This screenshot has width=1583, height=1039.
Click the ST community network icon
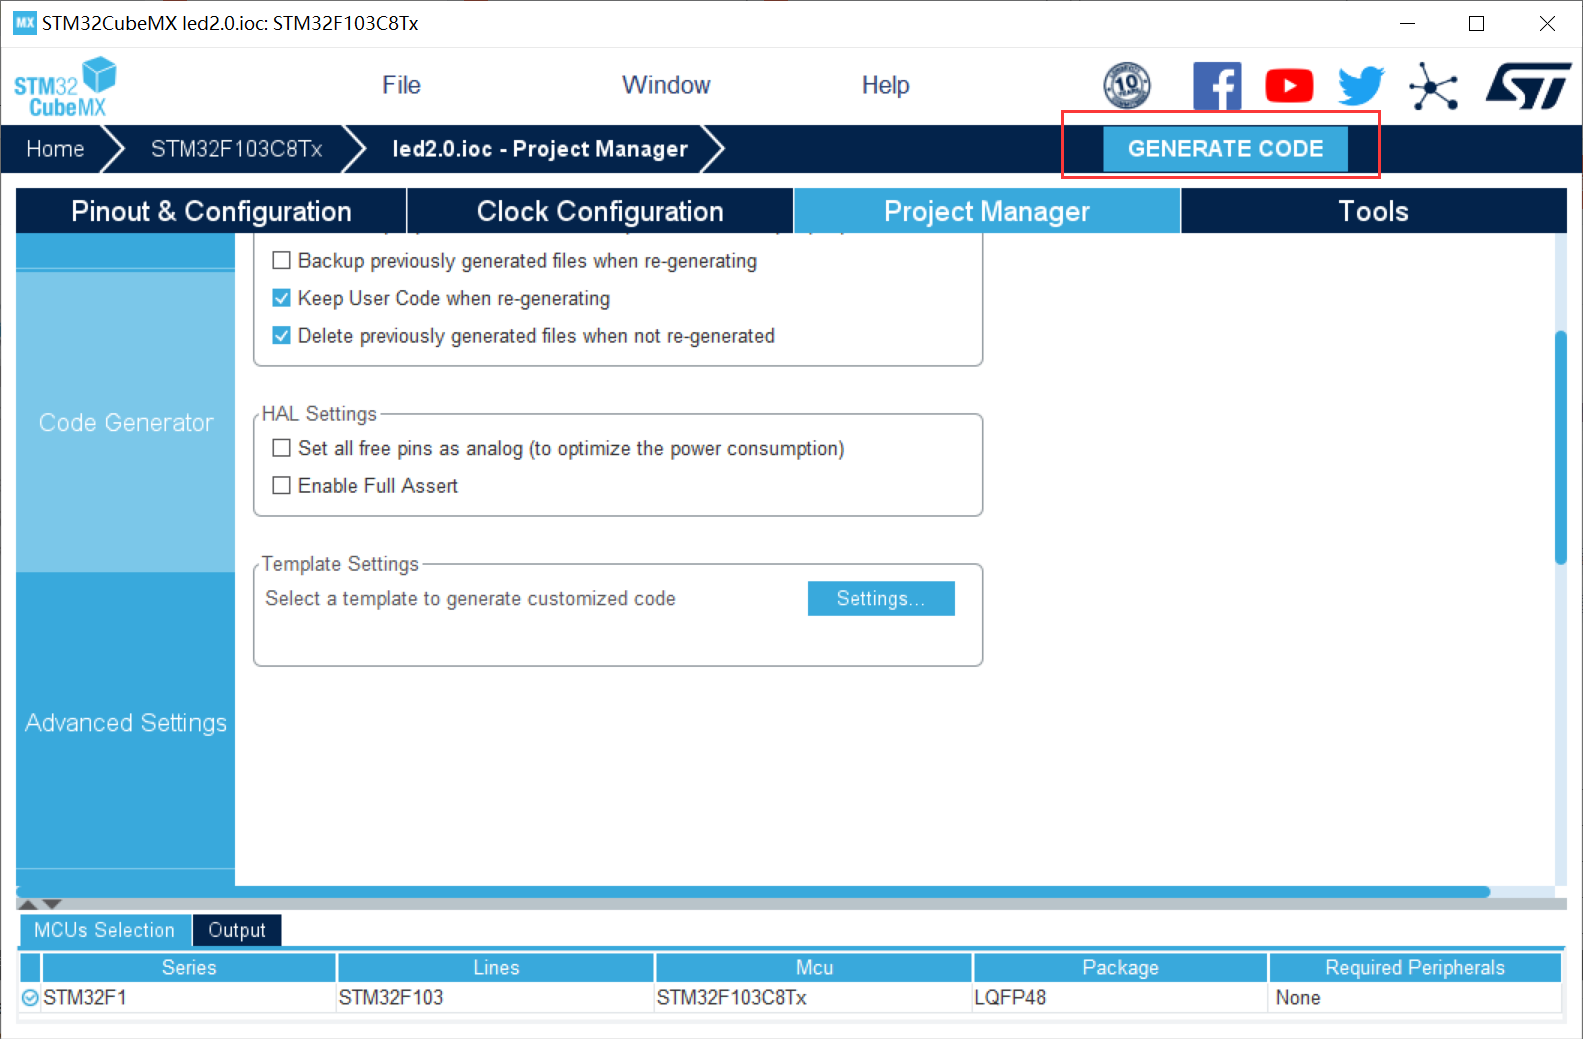tap(1433, 86)
